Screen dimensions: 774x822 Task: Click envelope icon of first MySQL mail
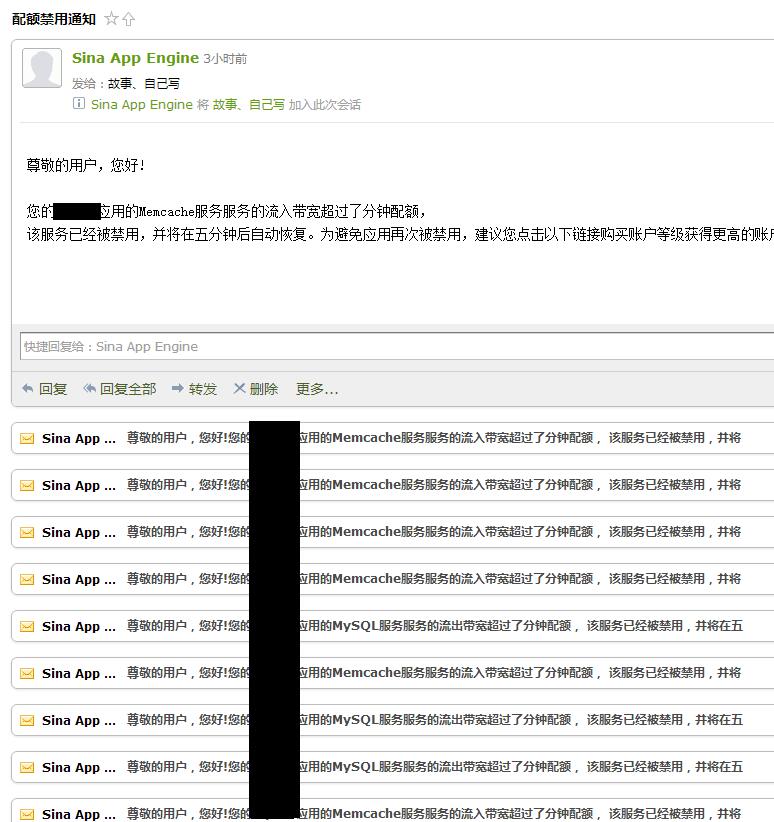[27, 626]
